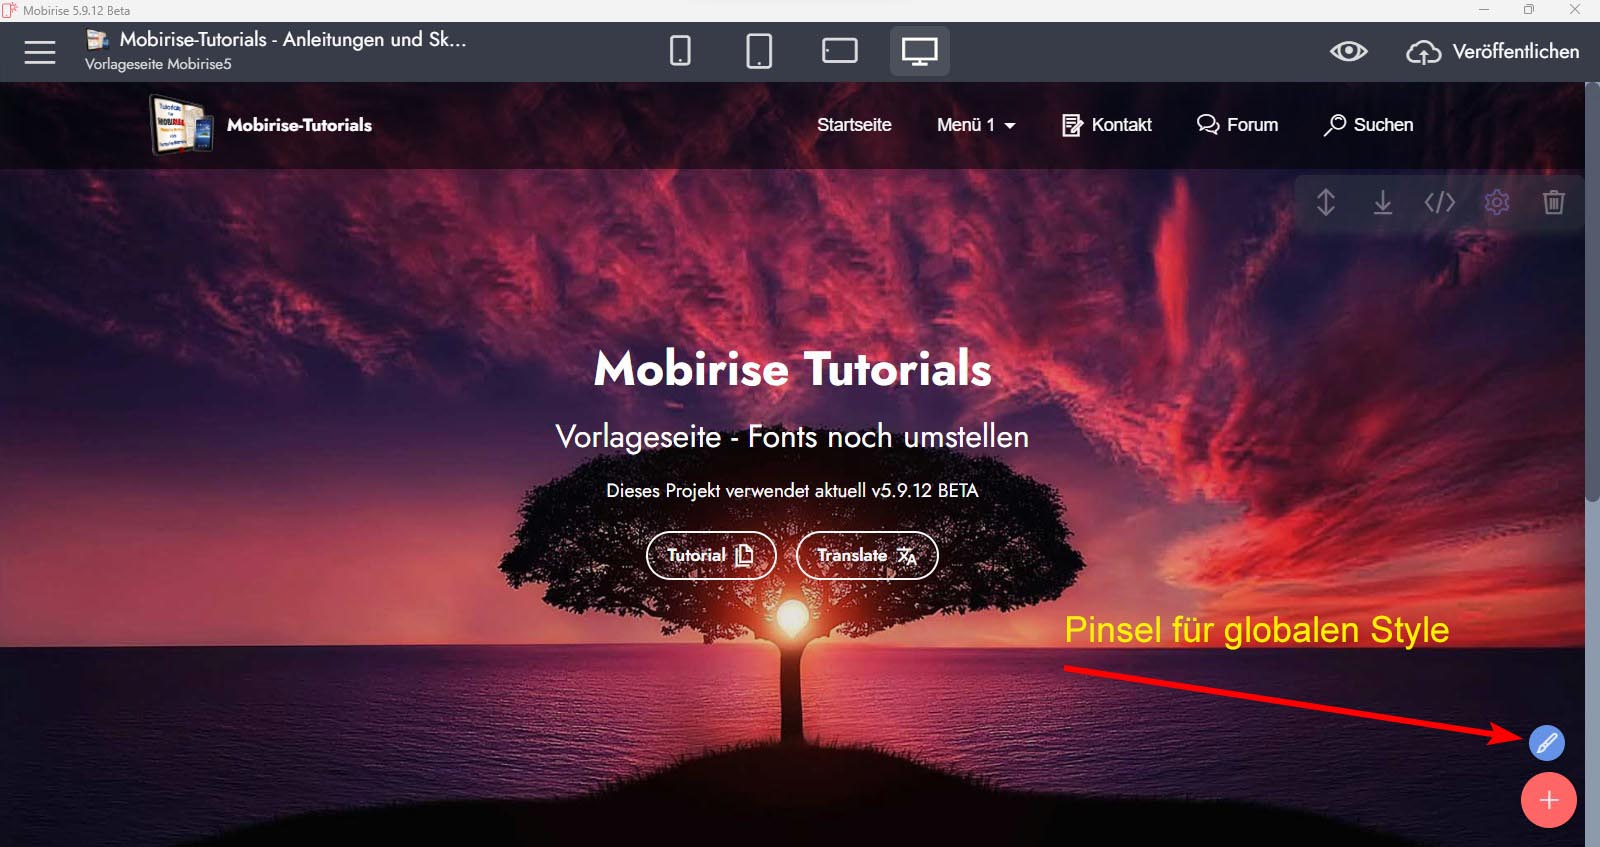Click the Mobirise-Tutorials logo image
This screenshot has width=1600, height=847.
(182, 125)
